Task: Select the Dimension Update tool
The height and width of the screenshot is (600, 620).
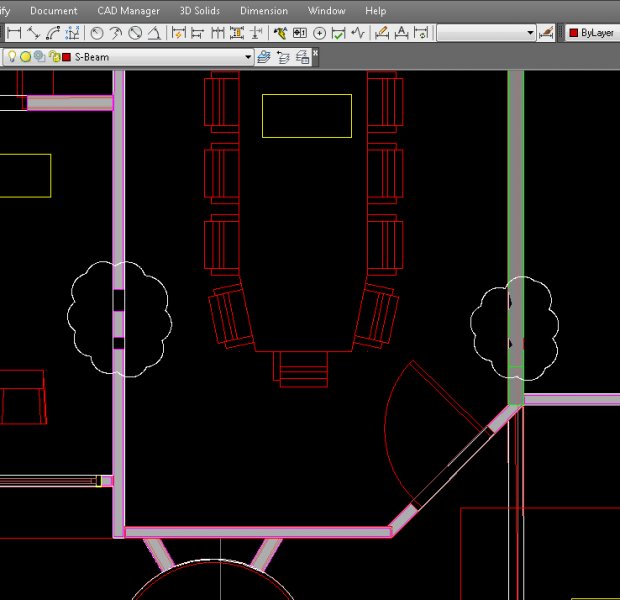Action: pyautogui.click(x=421, y=33)
